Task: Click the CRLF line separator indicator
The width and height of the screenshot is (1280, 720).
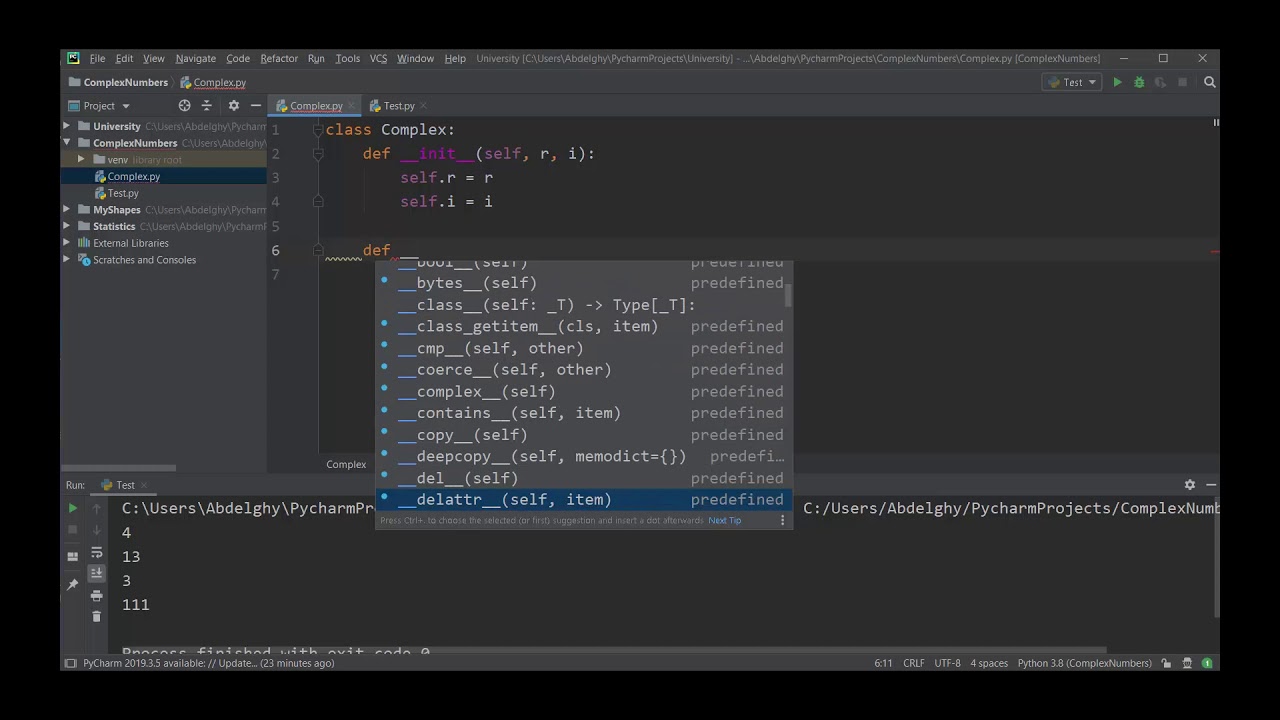Action: point(913,663)
